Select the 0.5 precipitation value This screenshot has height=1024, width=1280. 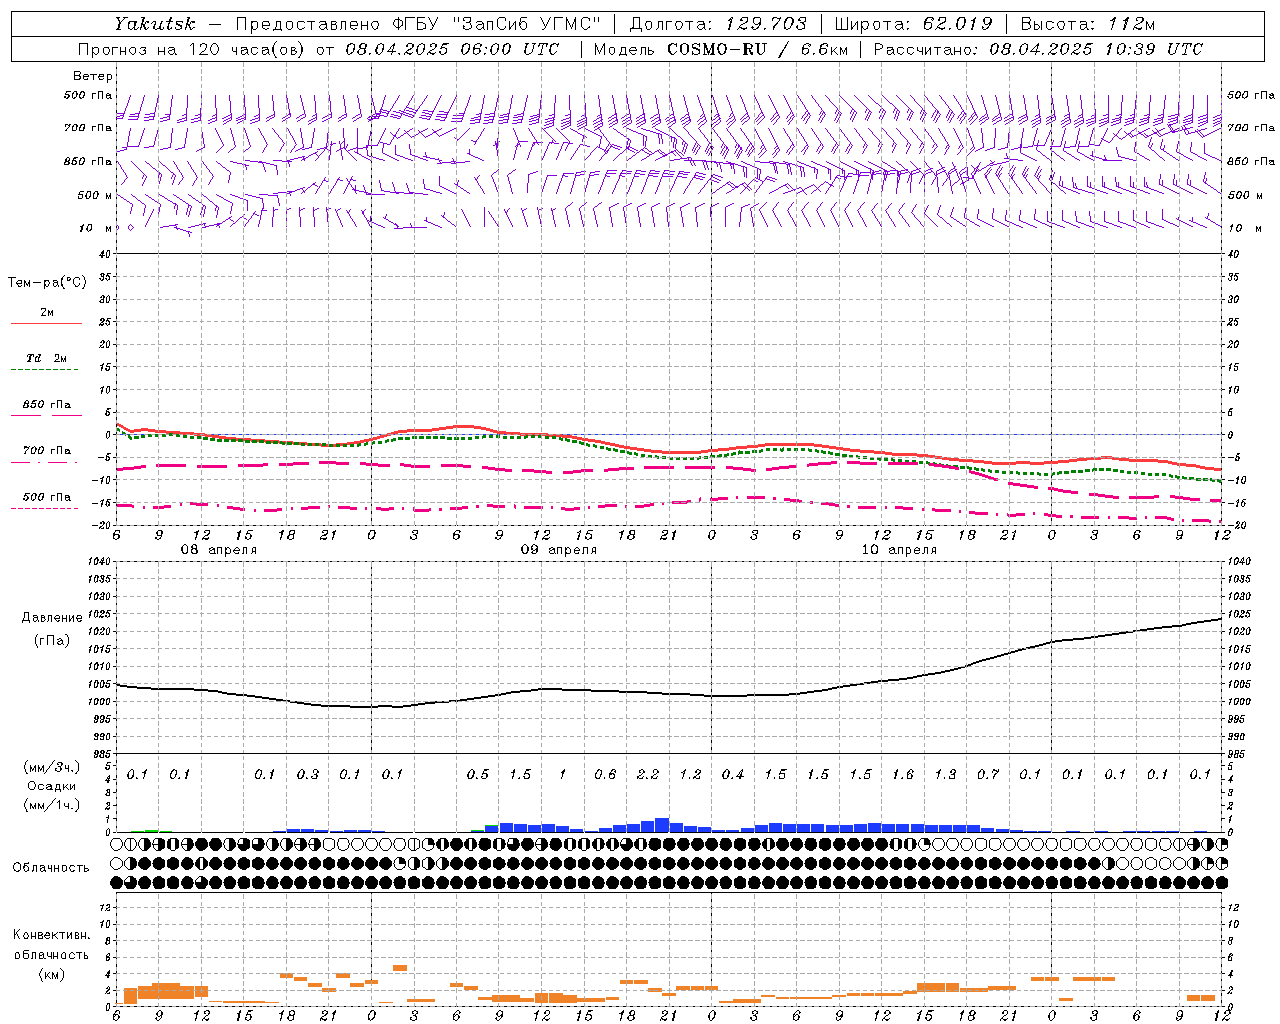(x=478, y=775)
